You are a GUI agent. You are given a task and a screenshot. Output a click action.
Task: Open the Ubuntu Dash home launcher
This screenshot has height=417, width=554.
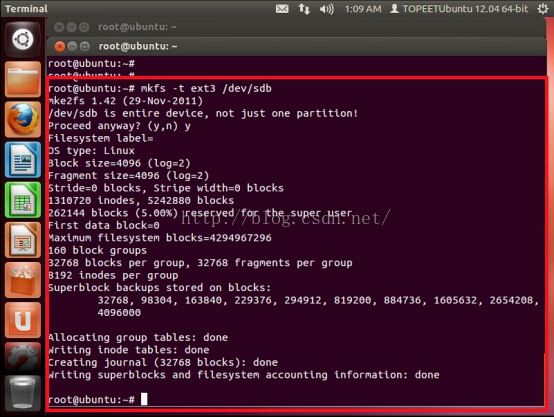coord(23,39)
